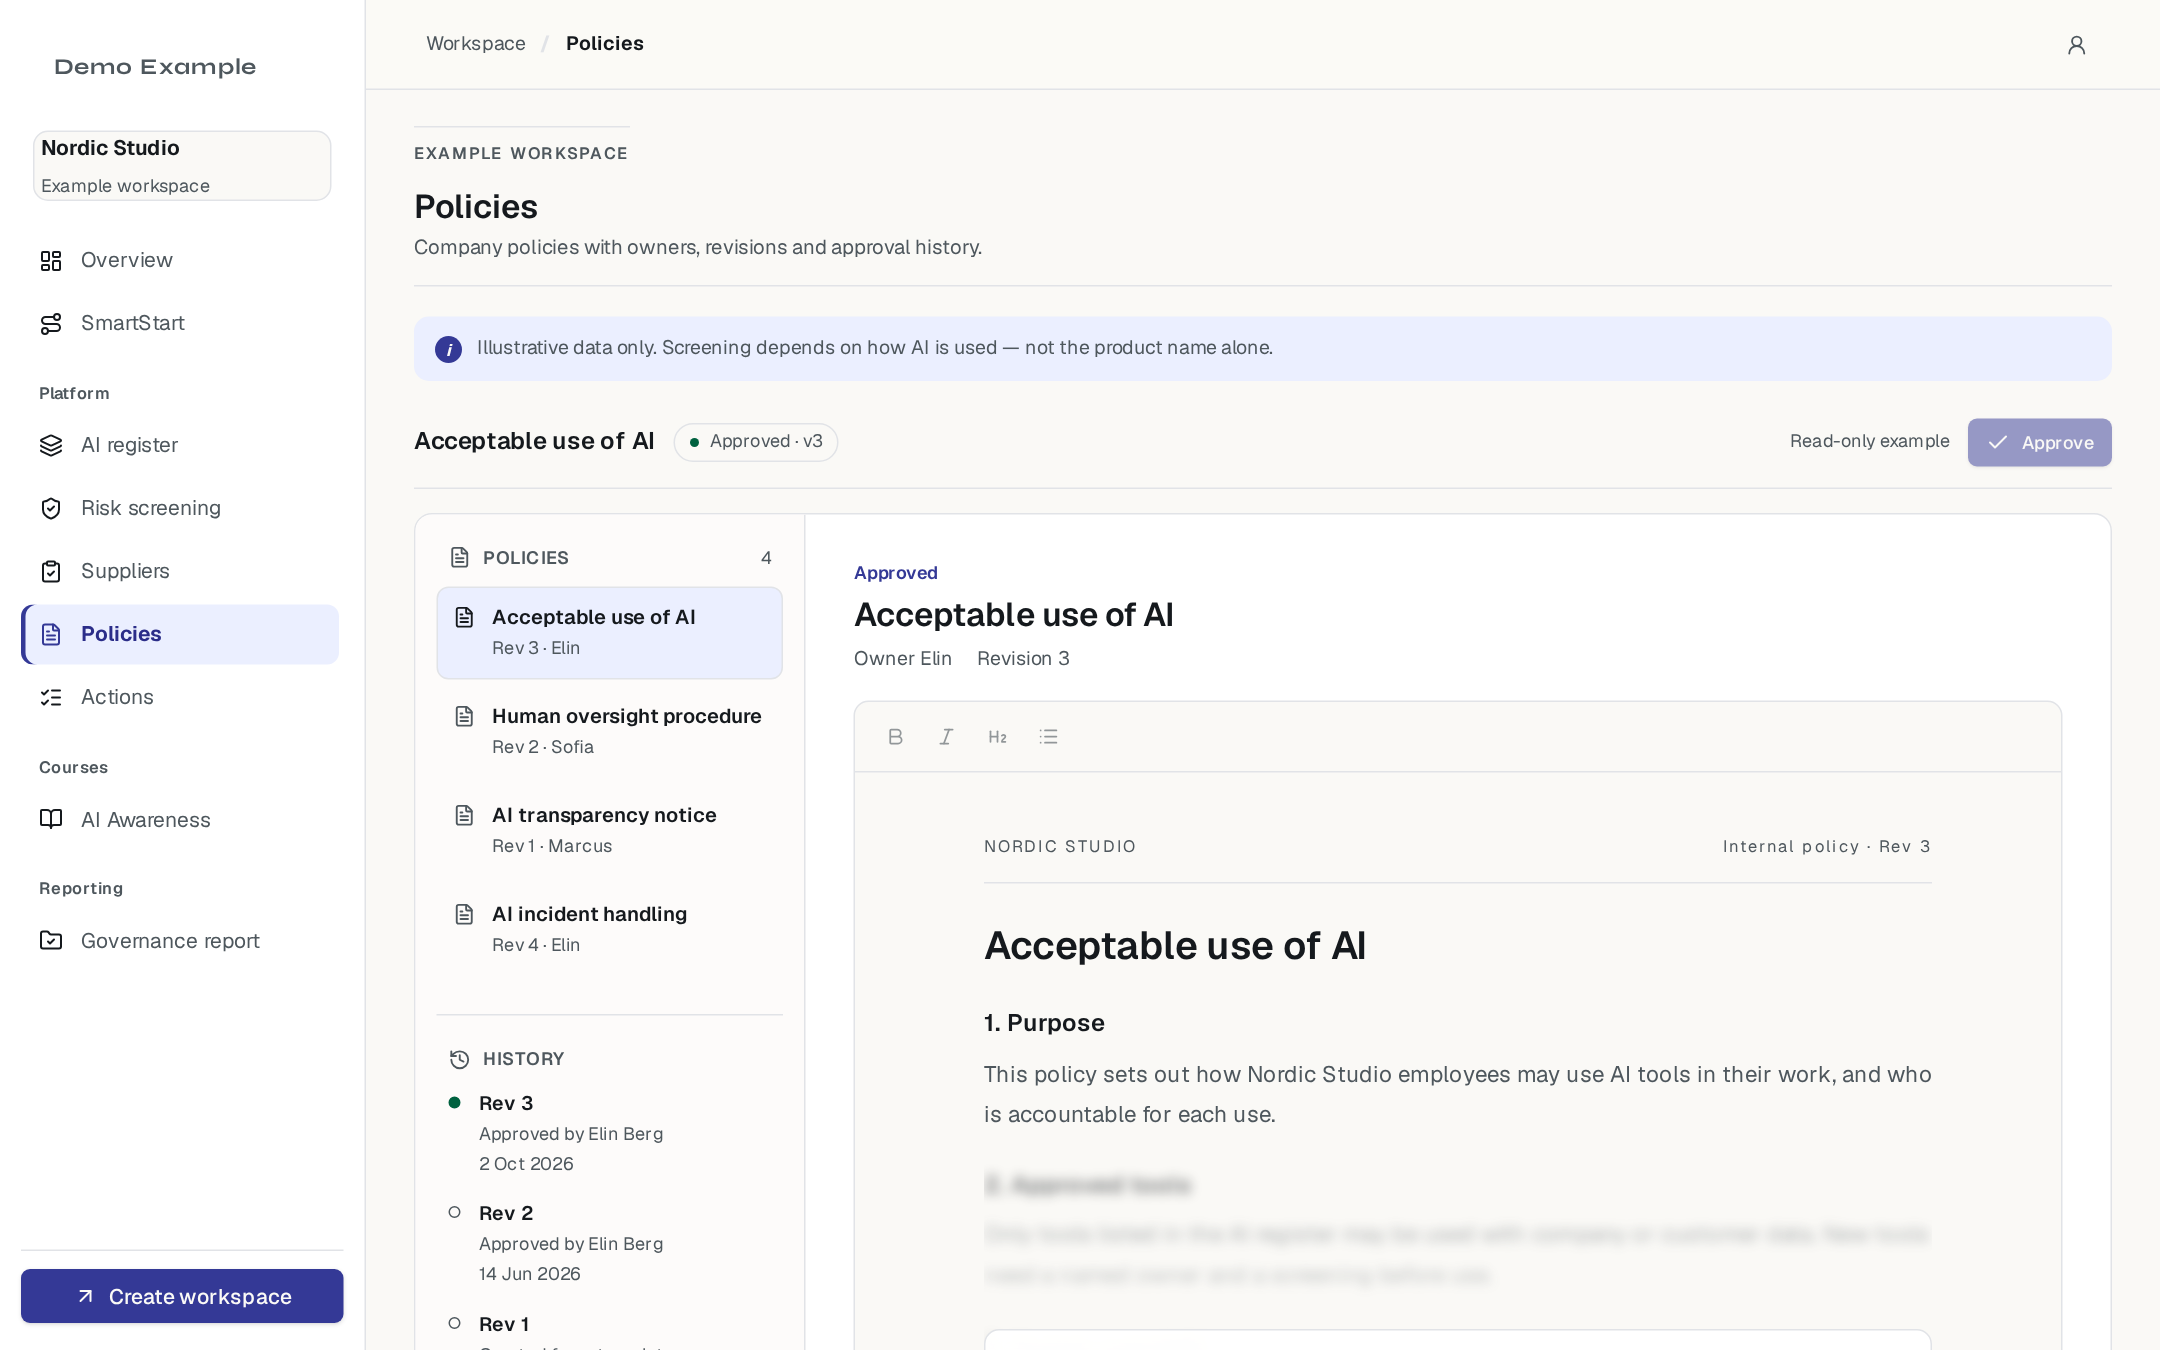Insert a bulleted list
Screen dimensions: 2160x1350
click(1048, 737)
